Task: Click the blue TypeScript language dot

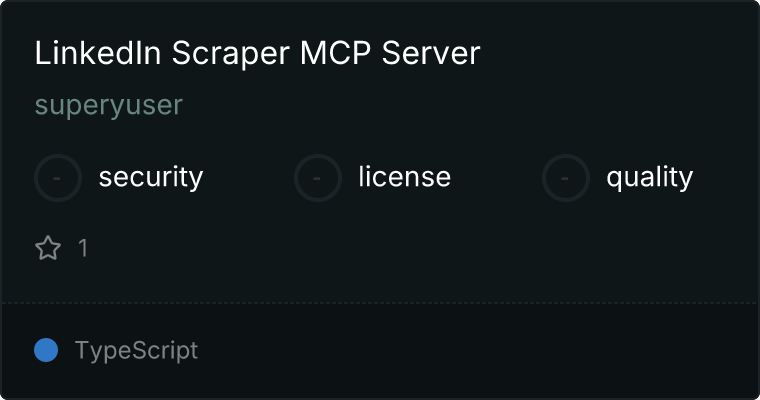Action: click(46, 350)
